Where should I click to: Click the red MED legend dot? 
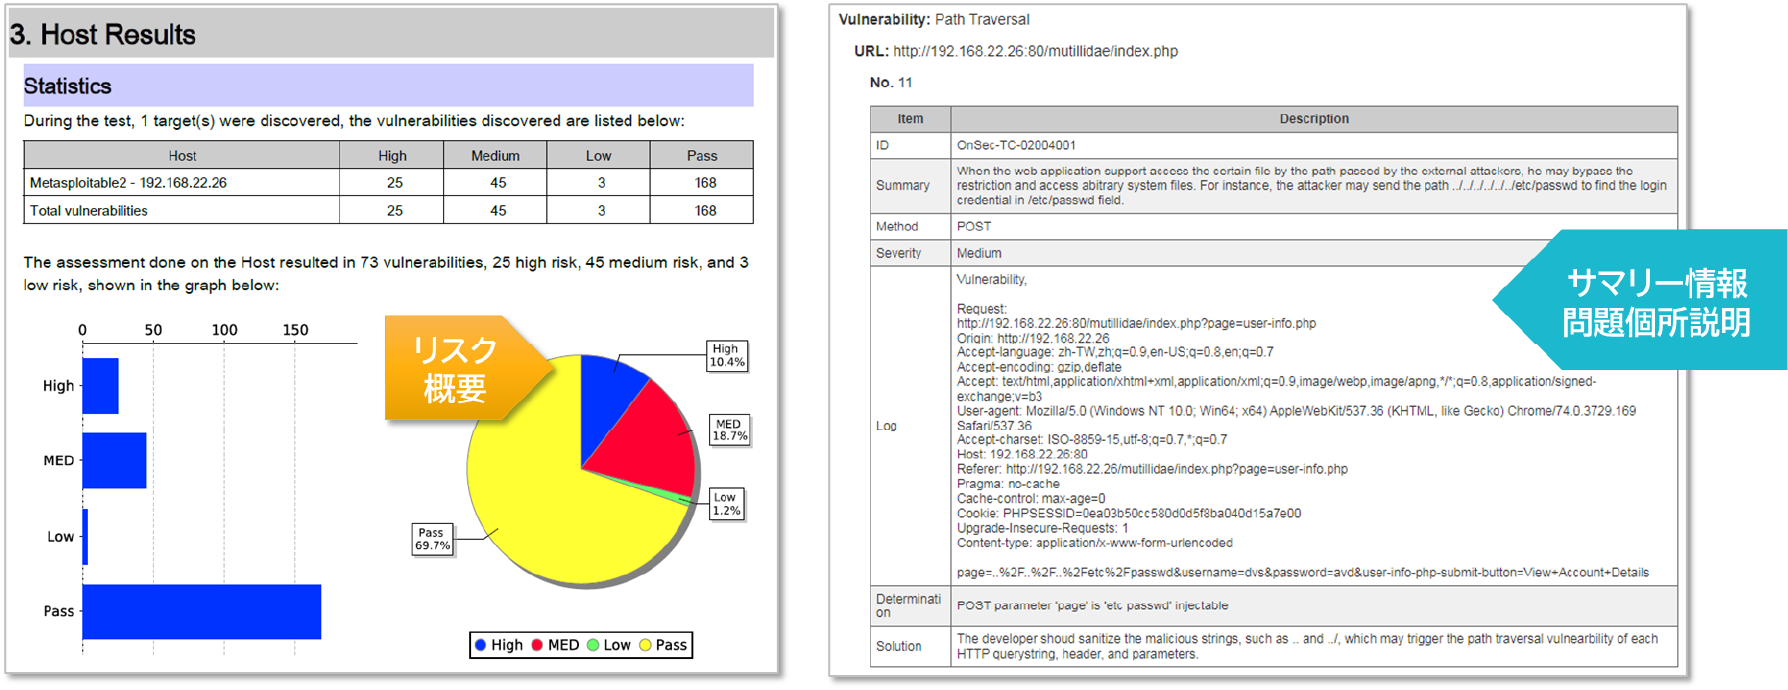(x=537, y=645)
